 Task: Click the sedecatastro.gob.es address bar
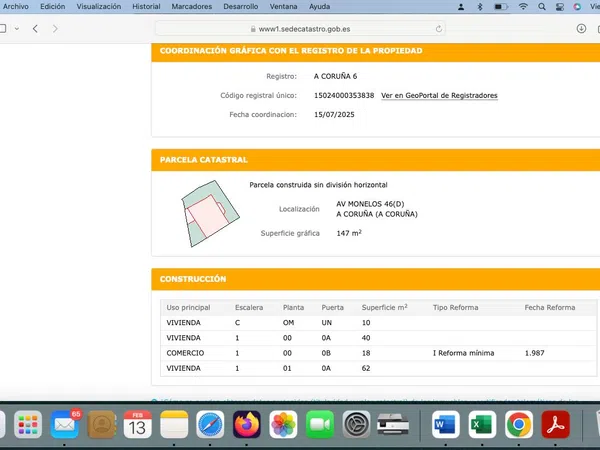coord(300,29)
